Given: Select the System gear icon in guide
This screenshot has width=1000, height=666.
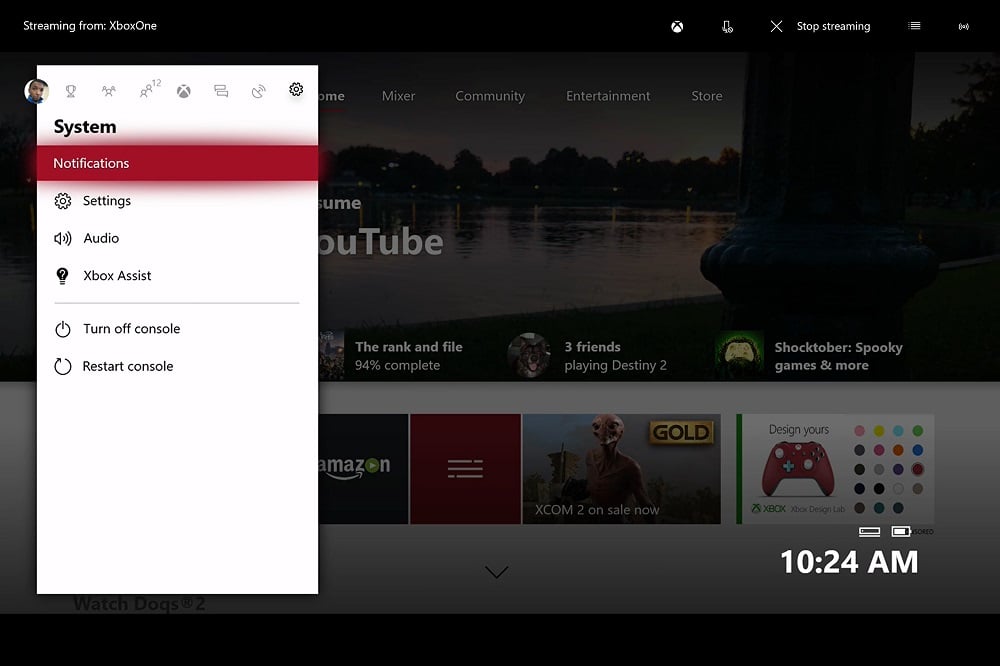Looking at the screenshot, I should [296, 90].
